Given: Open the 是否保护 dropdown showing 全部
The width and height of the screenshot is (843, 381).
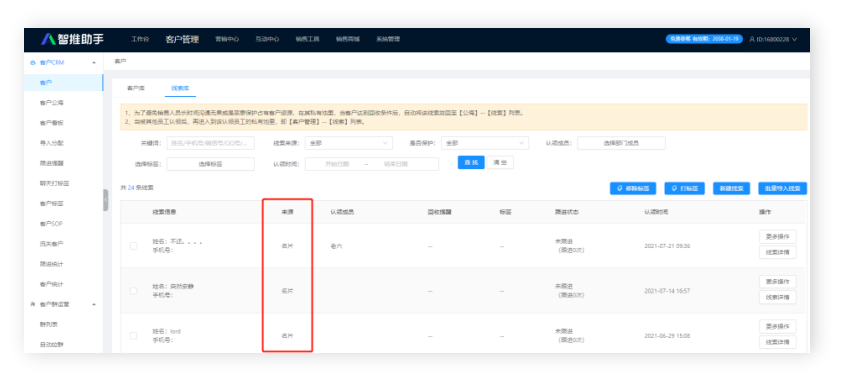Looking at the screenshot, I should coord(485,143).
